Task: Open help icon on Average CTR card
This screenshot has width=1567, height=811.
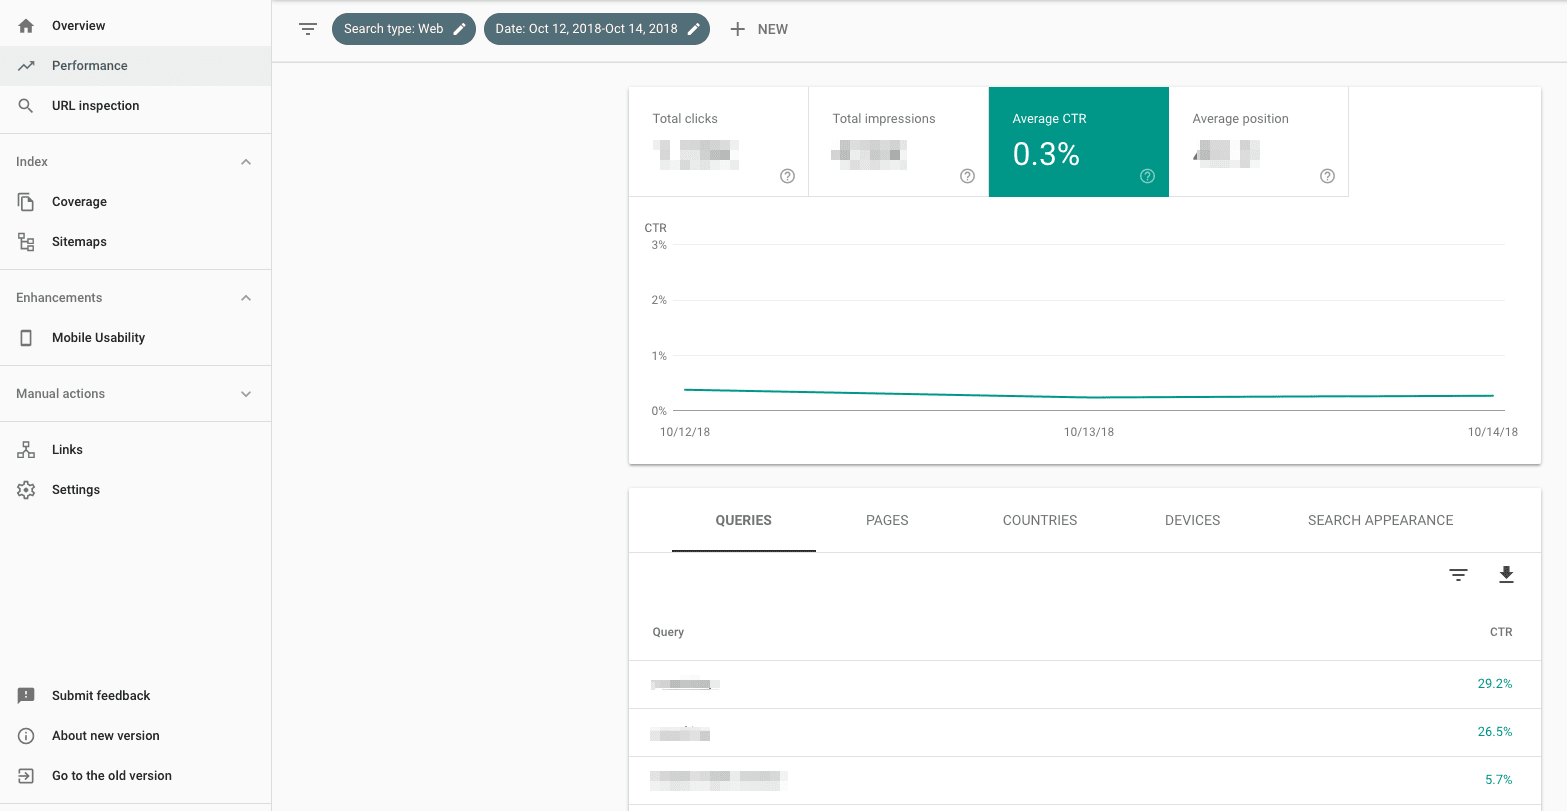Action: (x=1147, y=176)
